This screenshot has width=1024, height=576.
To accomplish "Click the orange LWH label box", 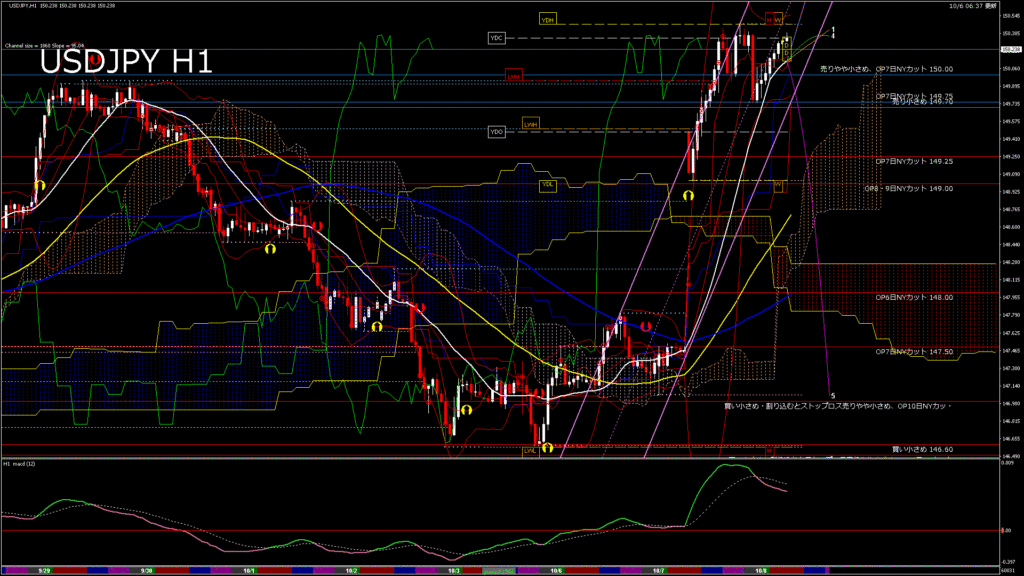I will click(x=531, y=124).
